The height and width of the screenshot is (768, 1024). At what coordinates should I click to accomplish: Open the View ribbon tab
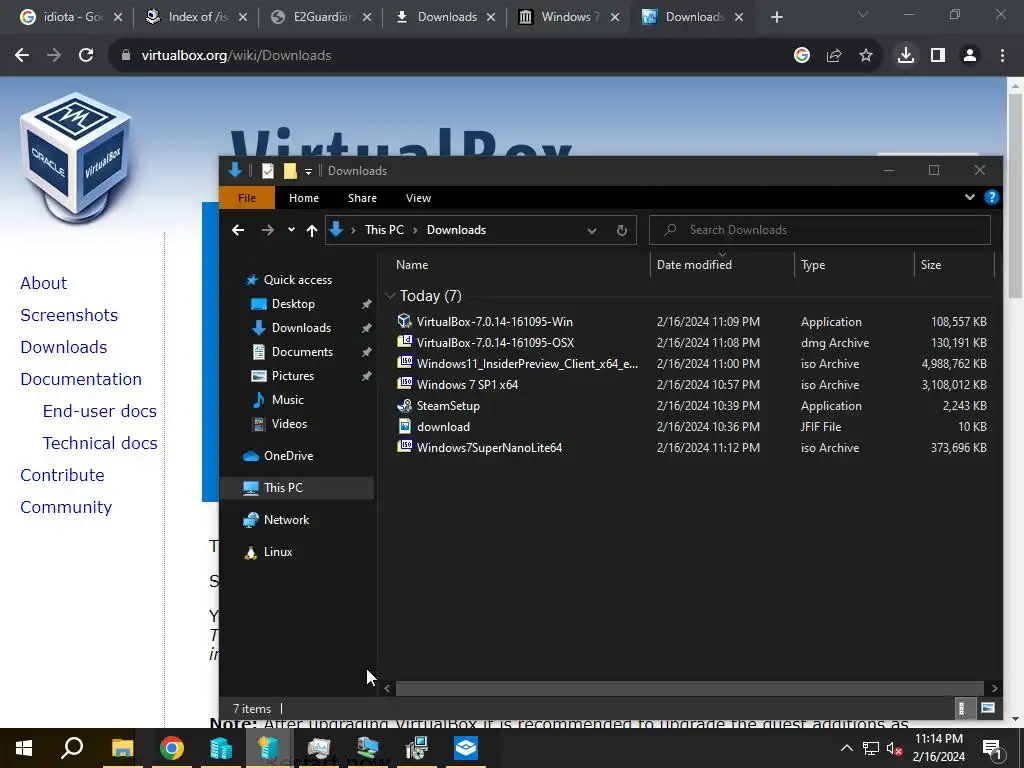pos(419,198)
